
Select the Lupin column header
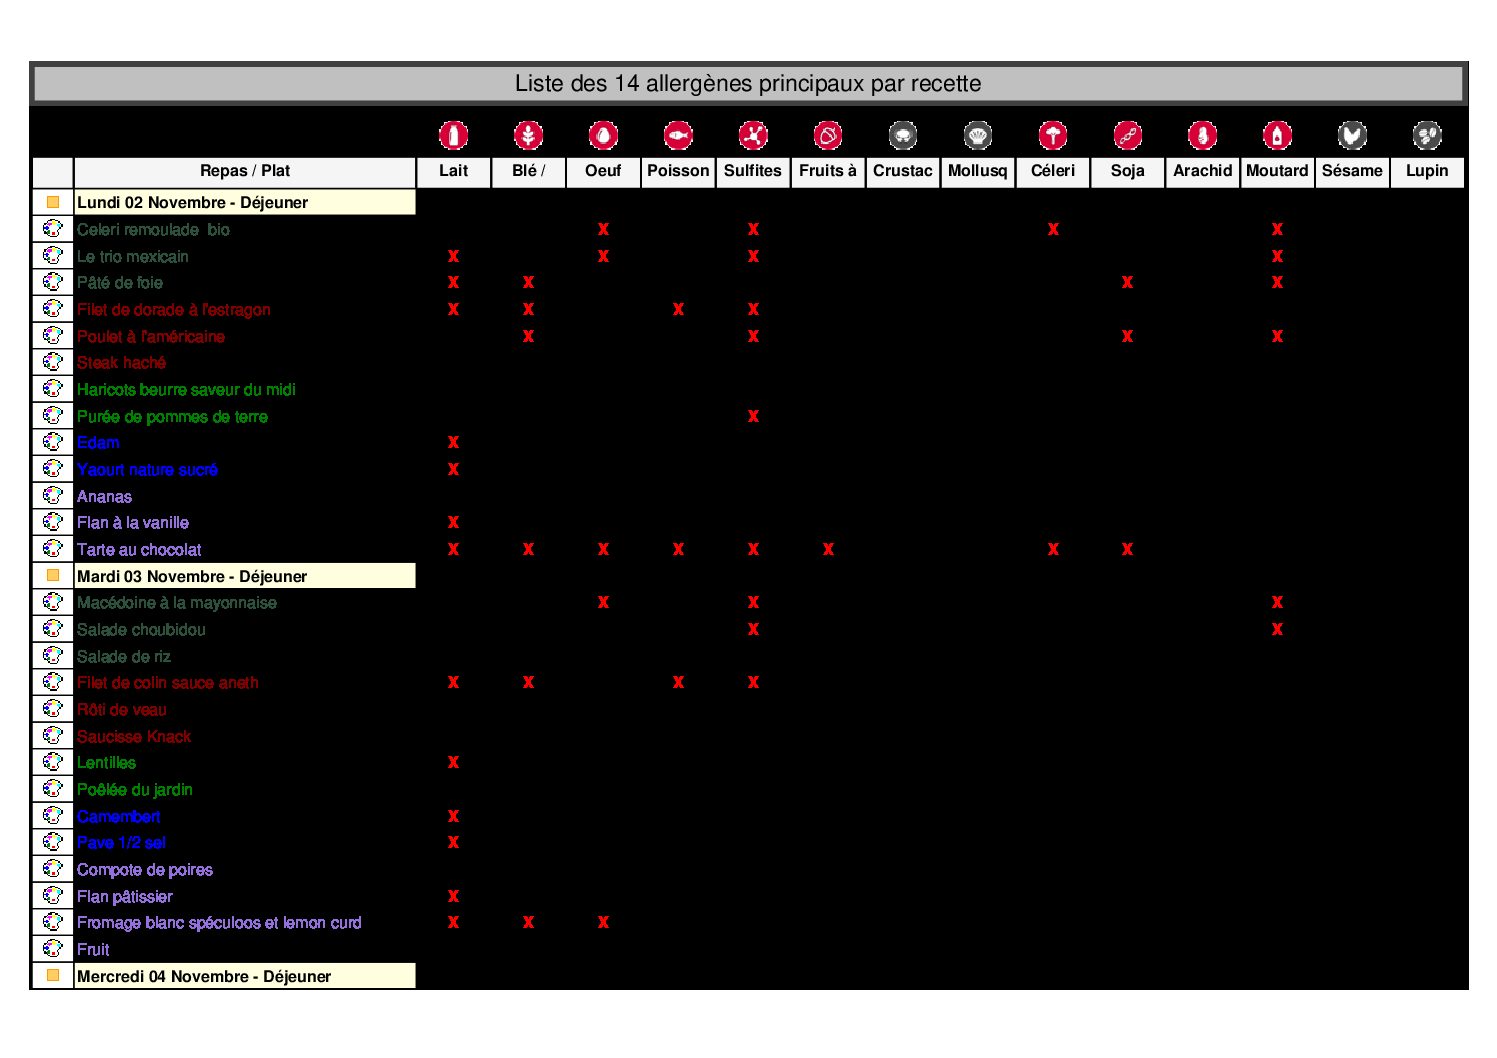coord(1427,171)
